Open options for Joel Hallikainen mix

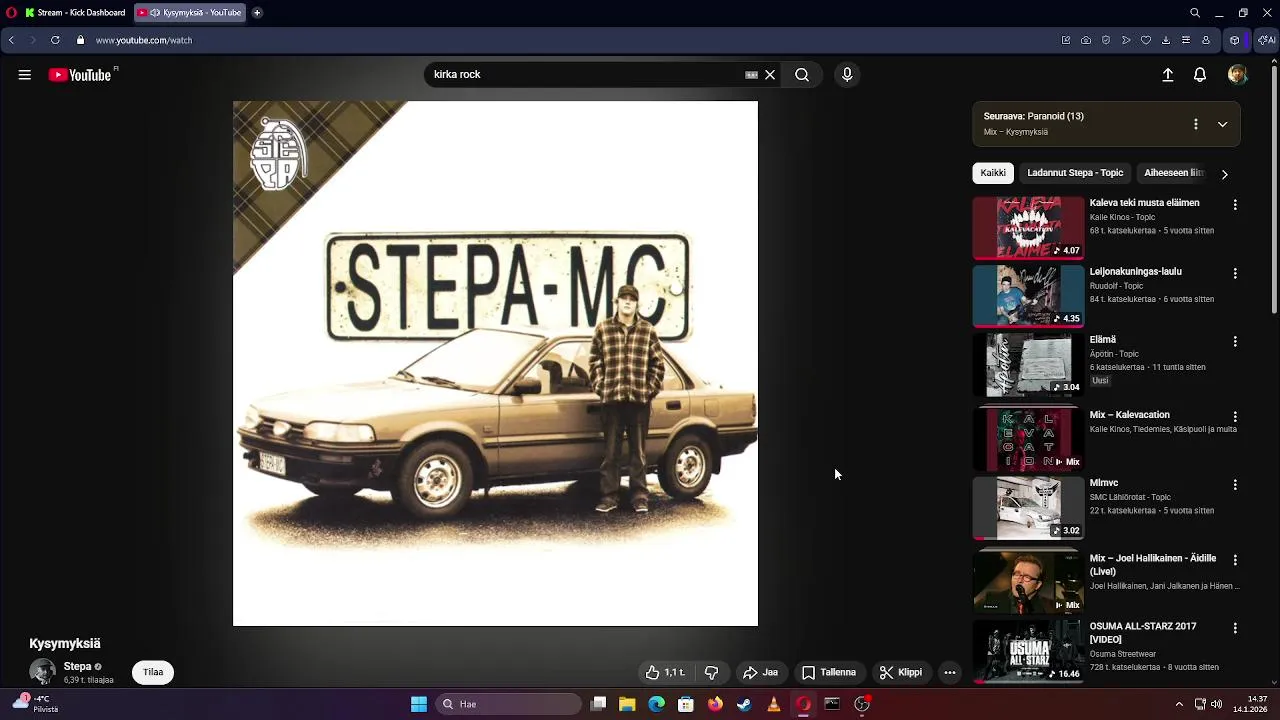(1235, 560)
